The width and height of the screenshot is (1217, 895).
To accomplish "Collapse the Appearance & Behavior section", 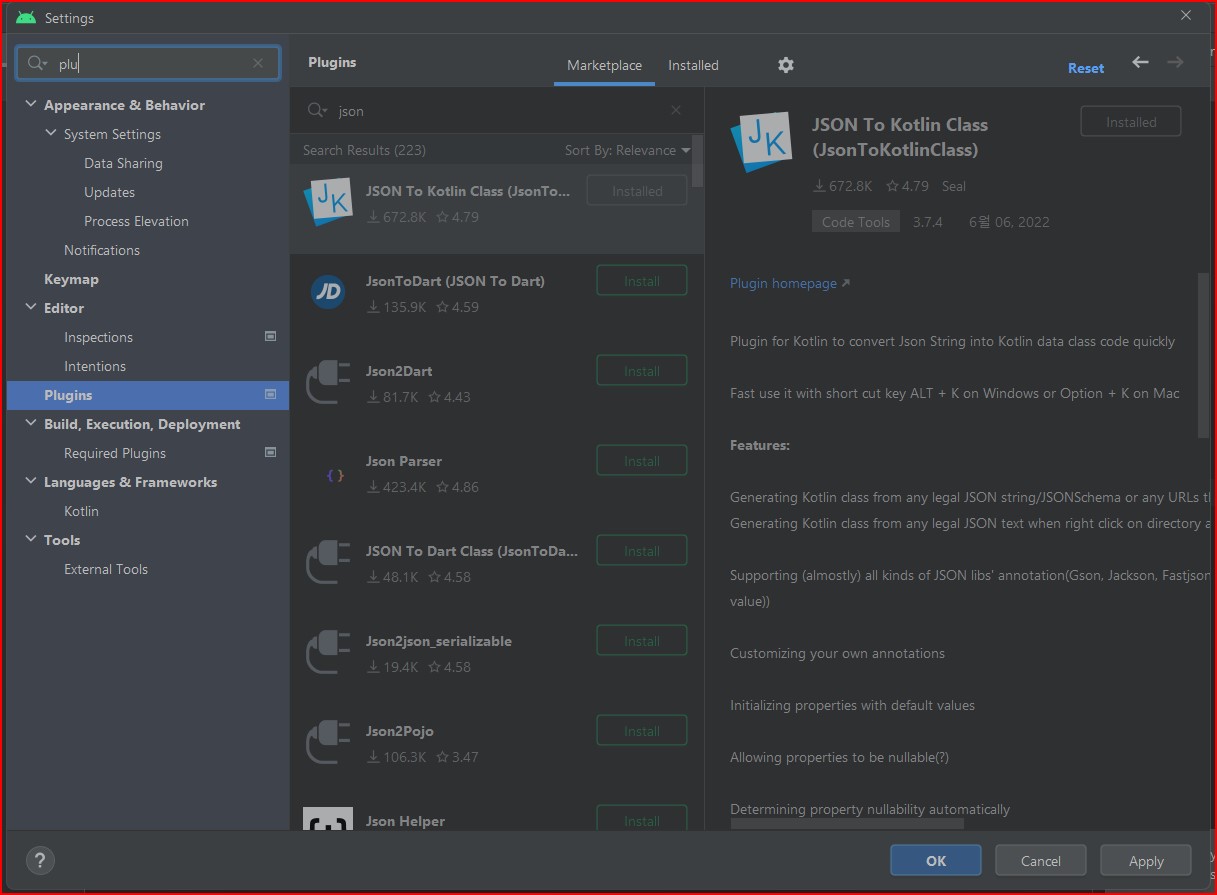I will [31, 104].
